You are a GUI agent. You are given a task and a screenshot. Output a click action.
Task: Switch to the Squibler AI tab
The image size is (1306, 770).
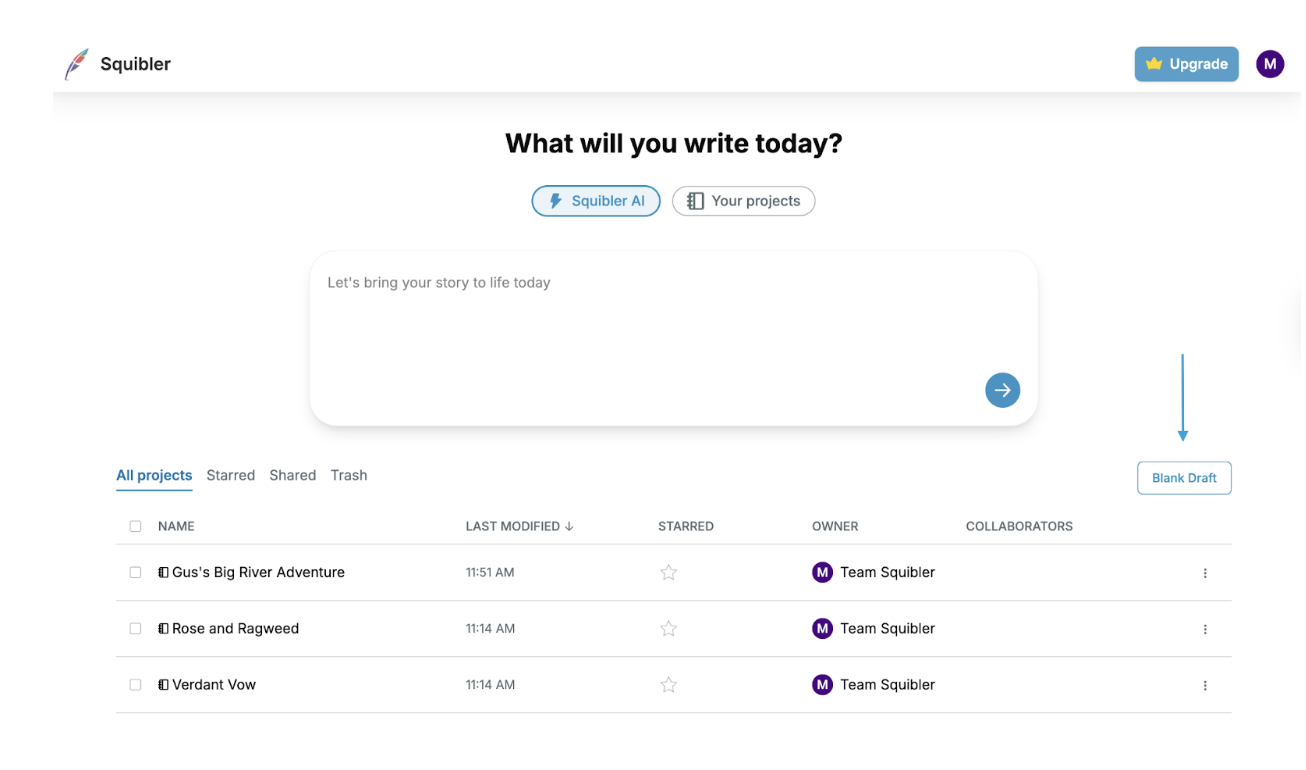pyautogui.click(x=596, y=201)
